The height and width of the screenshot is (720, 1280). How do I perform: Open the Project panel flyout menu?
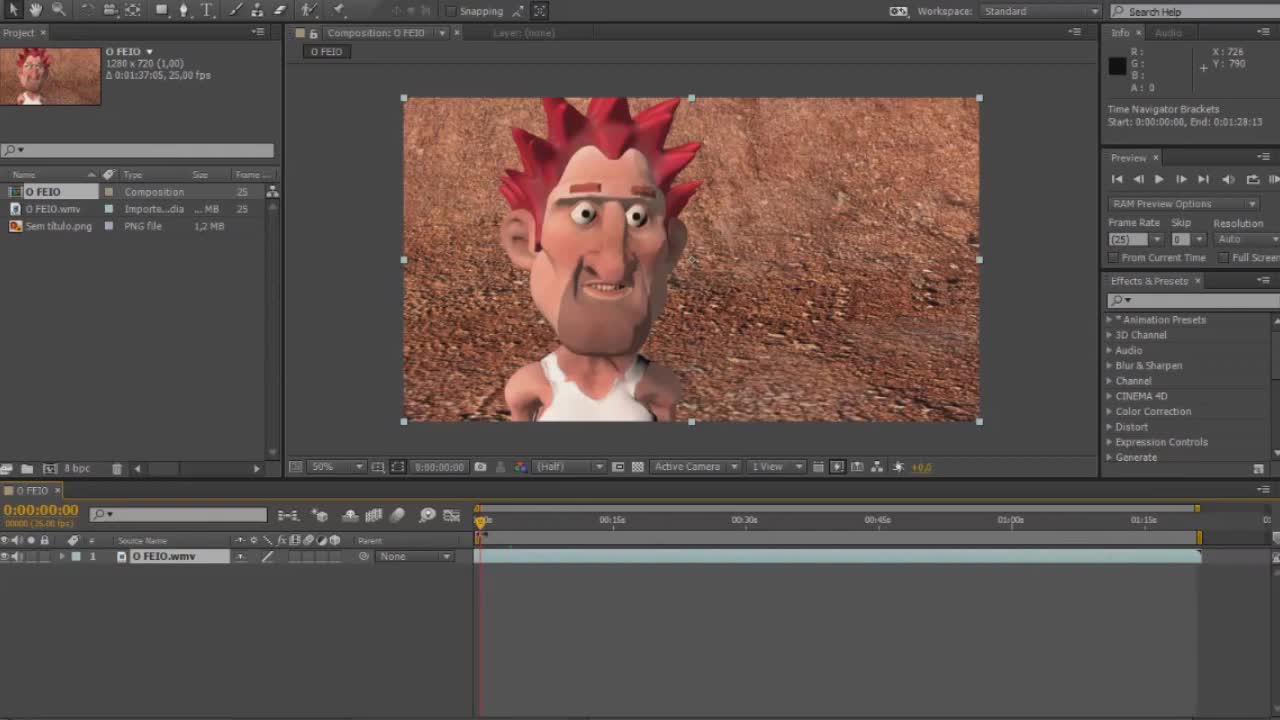pos(258,33)
